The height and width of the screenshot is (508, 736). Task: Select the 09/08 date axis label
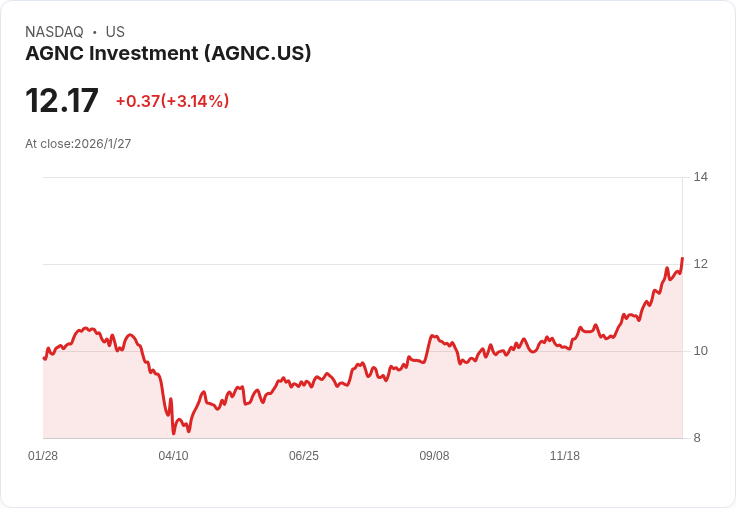click(434, 456)
